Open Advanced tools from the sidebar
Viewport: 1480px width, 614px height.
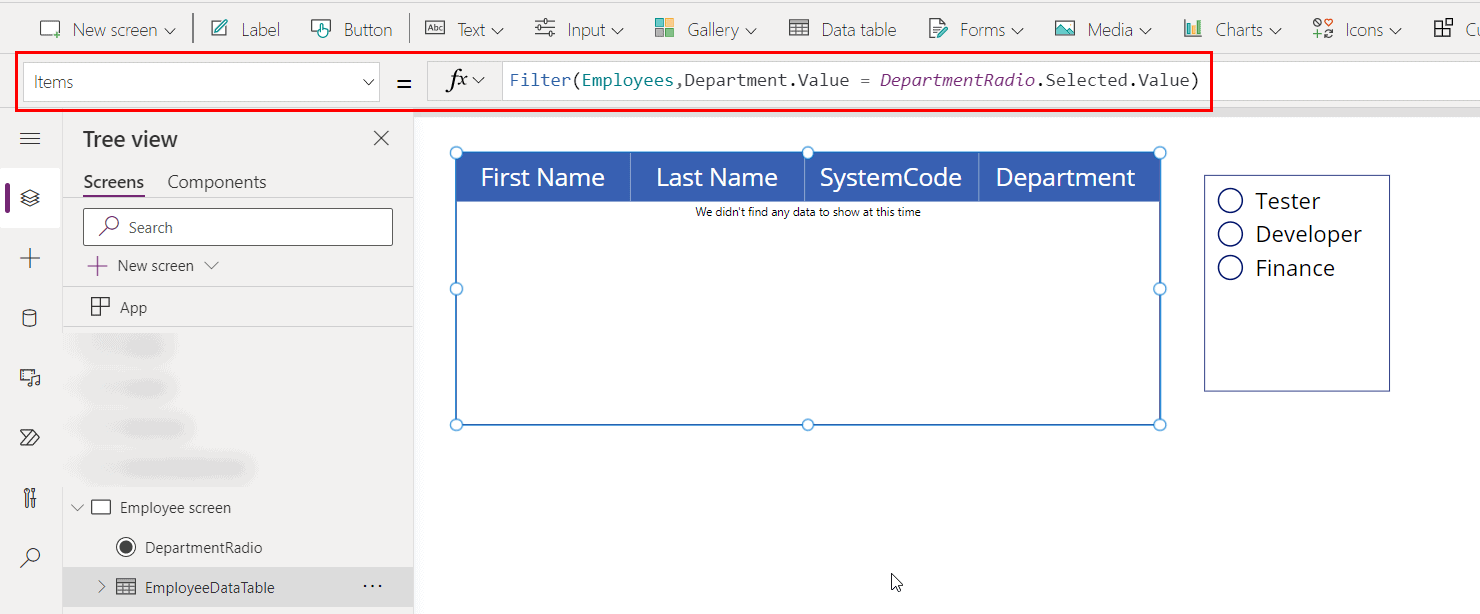click(x=30, y=497)
